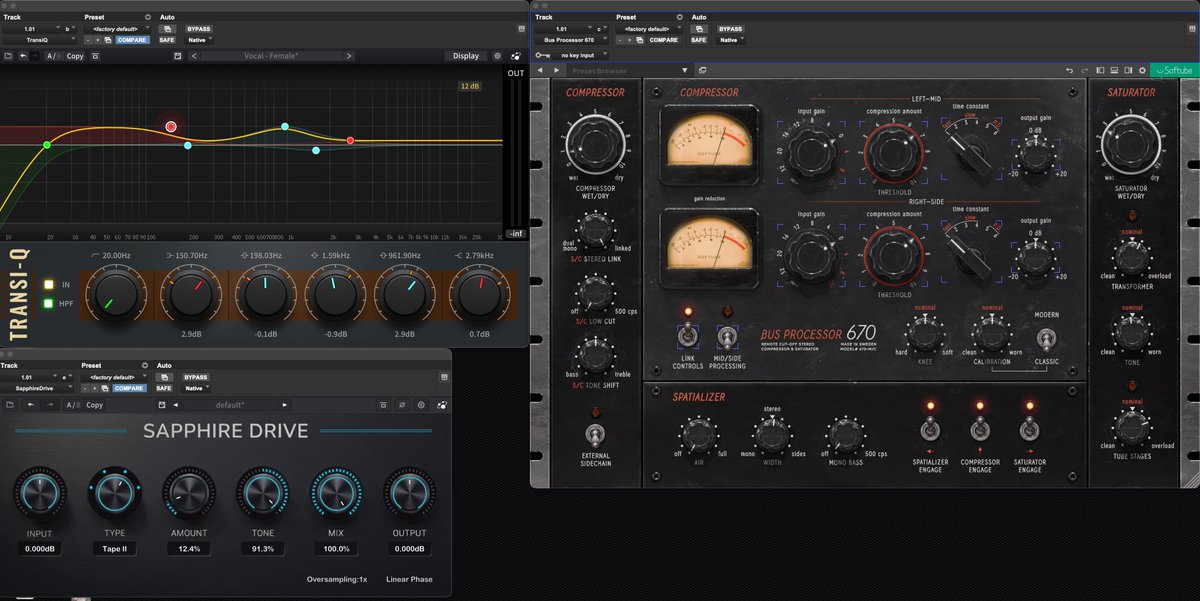This screenshot has width=1200, height=601.
Task: Open Native dropdown in Bus Processor window
Action: (x=731, y=40)
